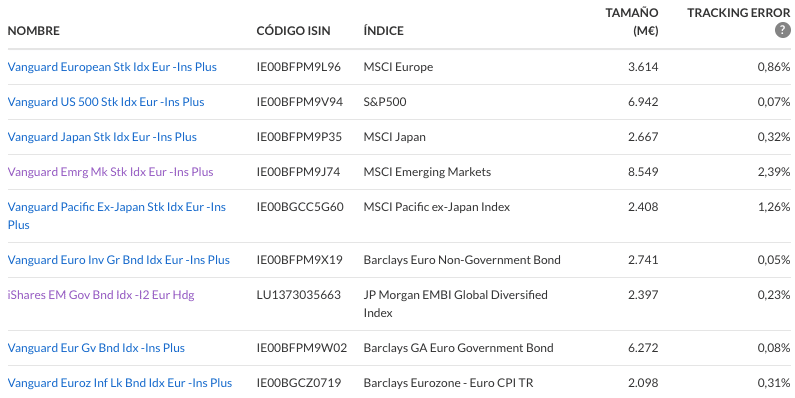795x398 pixels.
Task: Select Vanguard Pacific Ex-Japan Stk Idx link
Action: coord(117,216)
